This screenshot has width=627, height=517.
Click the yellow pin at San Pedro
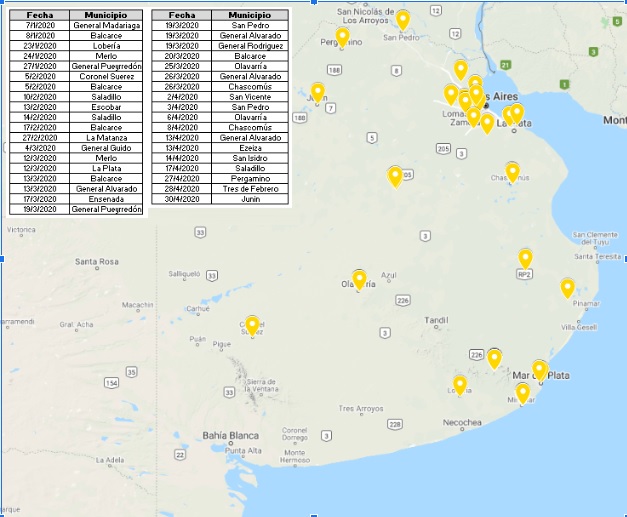pyautogui.click(x=403, y=19)
